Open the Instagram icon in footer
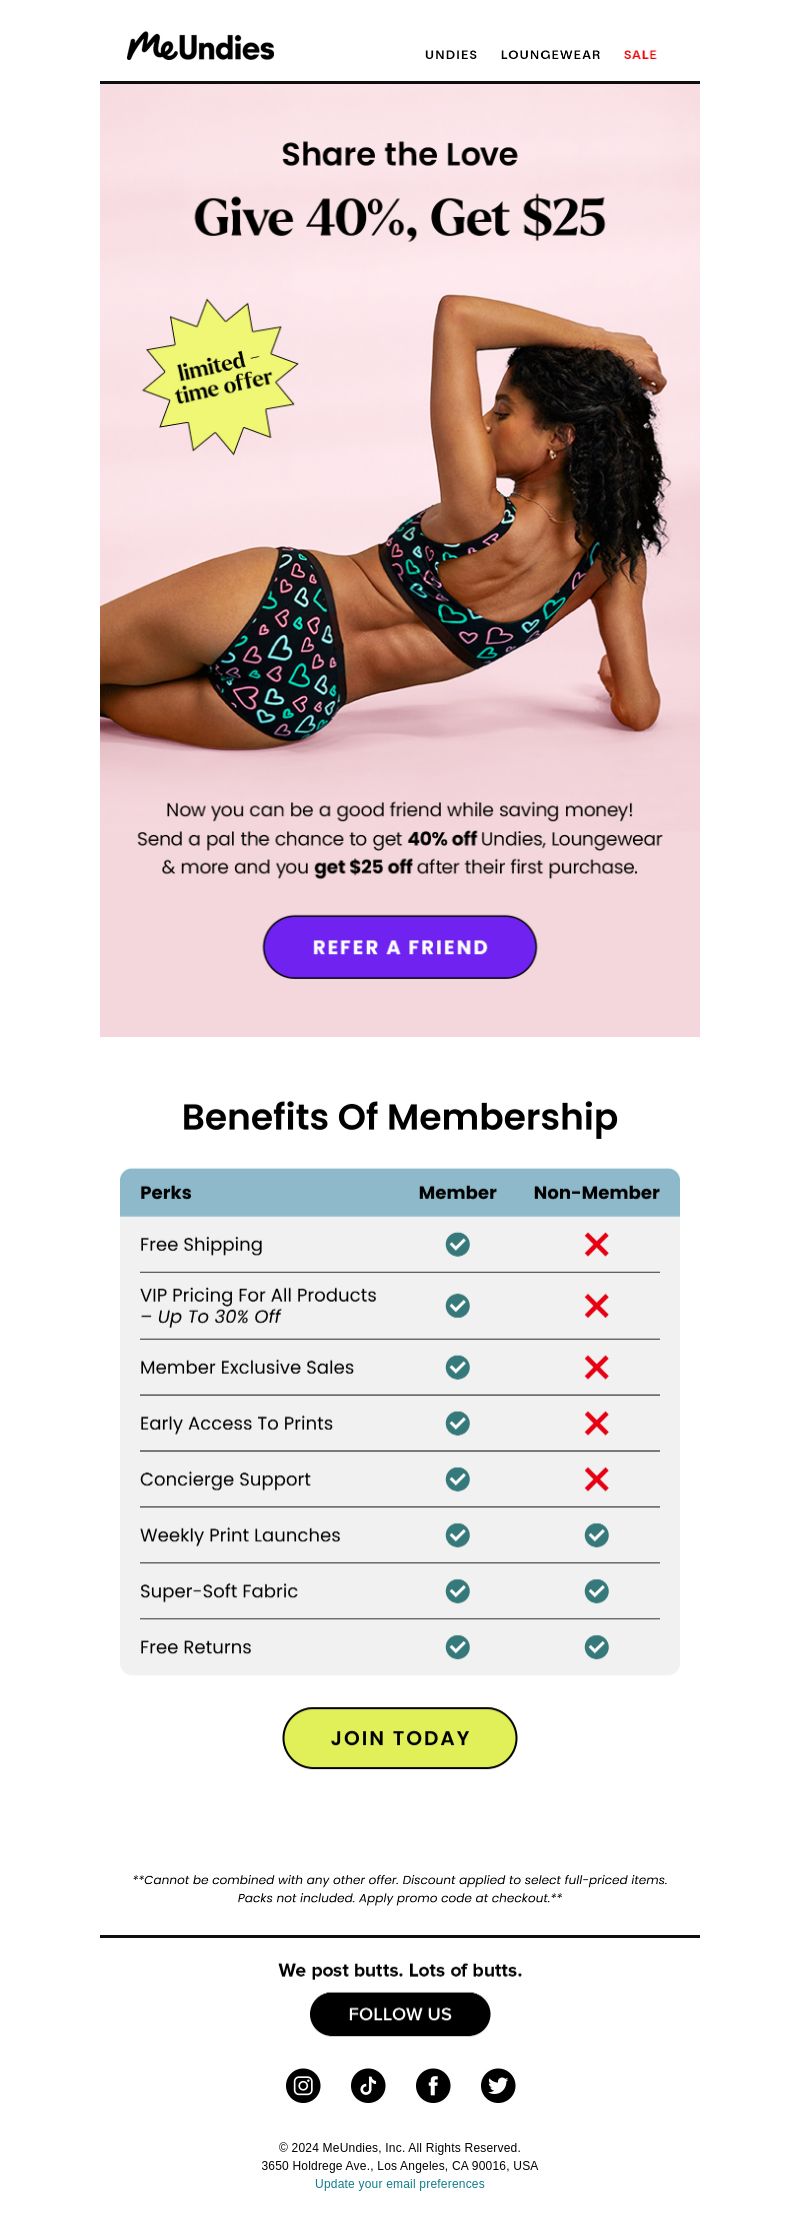The height and width of the screenshot is (2227, 800). pyautogui.click(x=303, y=2085)
